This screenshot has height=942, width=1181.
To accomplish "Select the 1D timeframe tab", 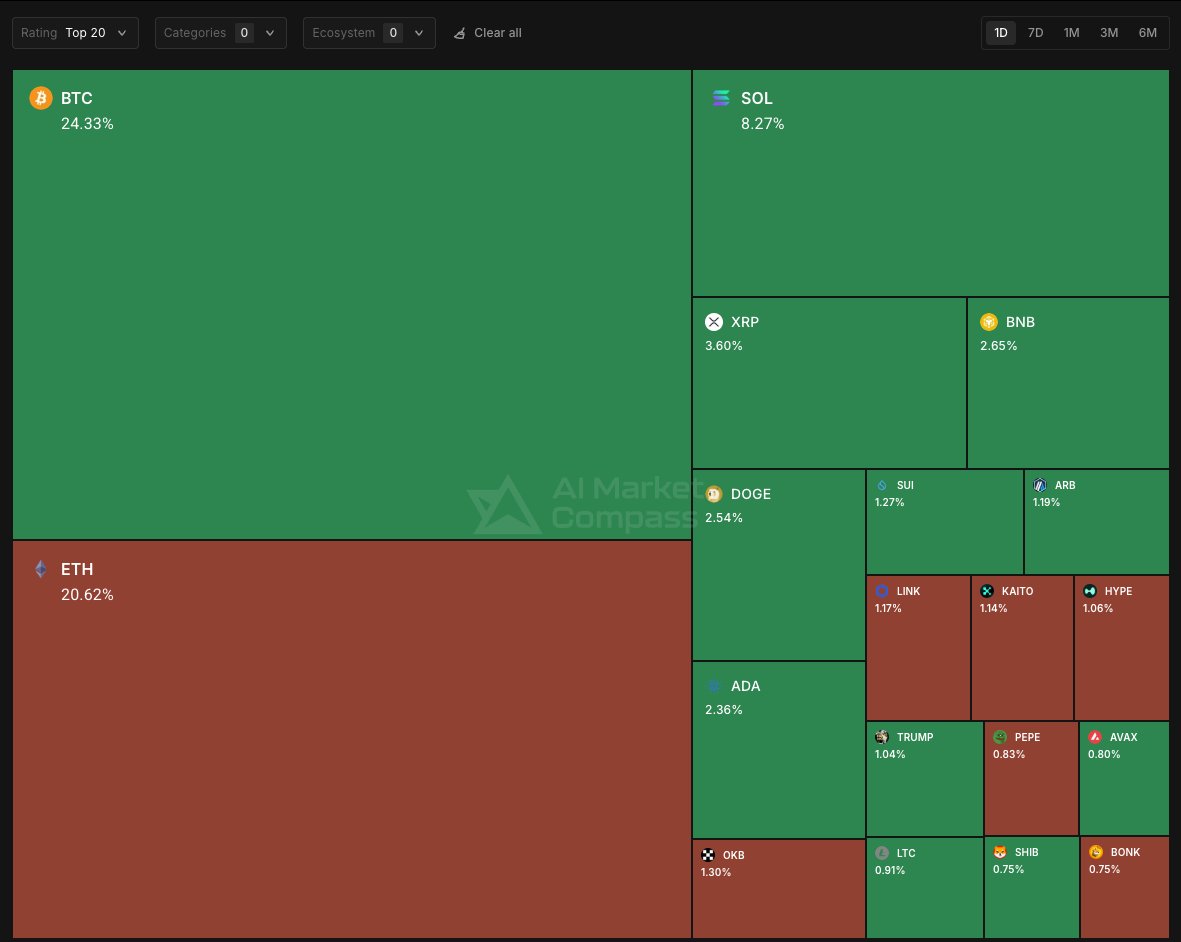I will pyautogui.click(x=1000, y=33).
